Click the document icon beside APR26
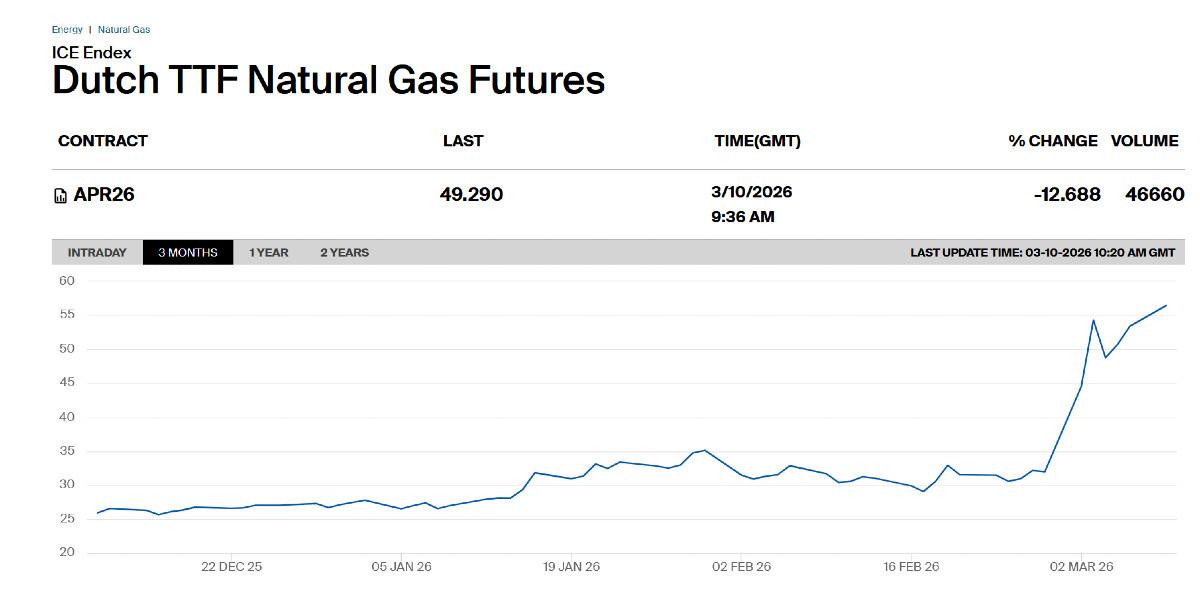Image resolution: width=1200 pixels, height=593 pixels. (60, 196)
